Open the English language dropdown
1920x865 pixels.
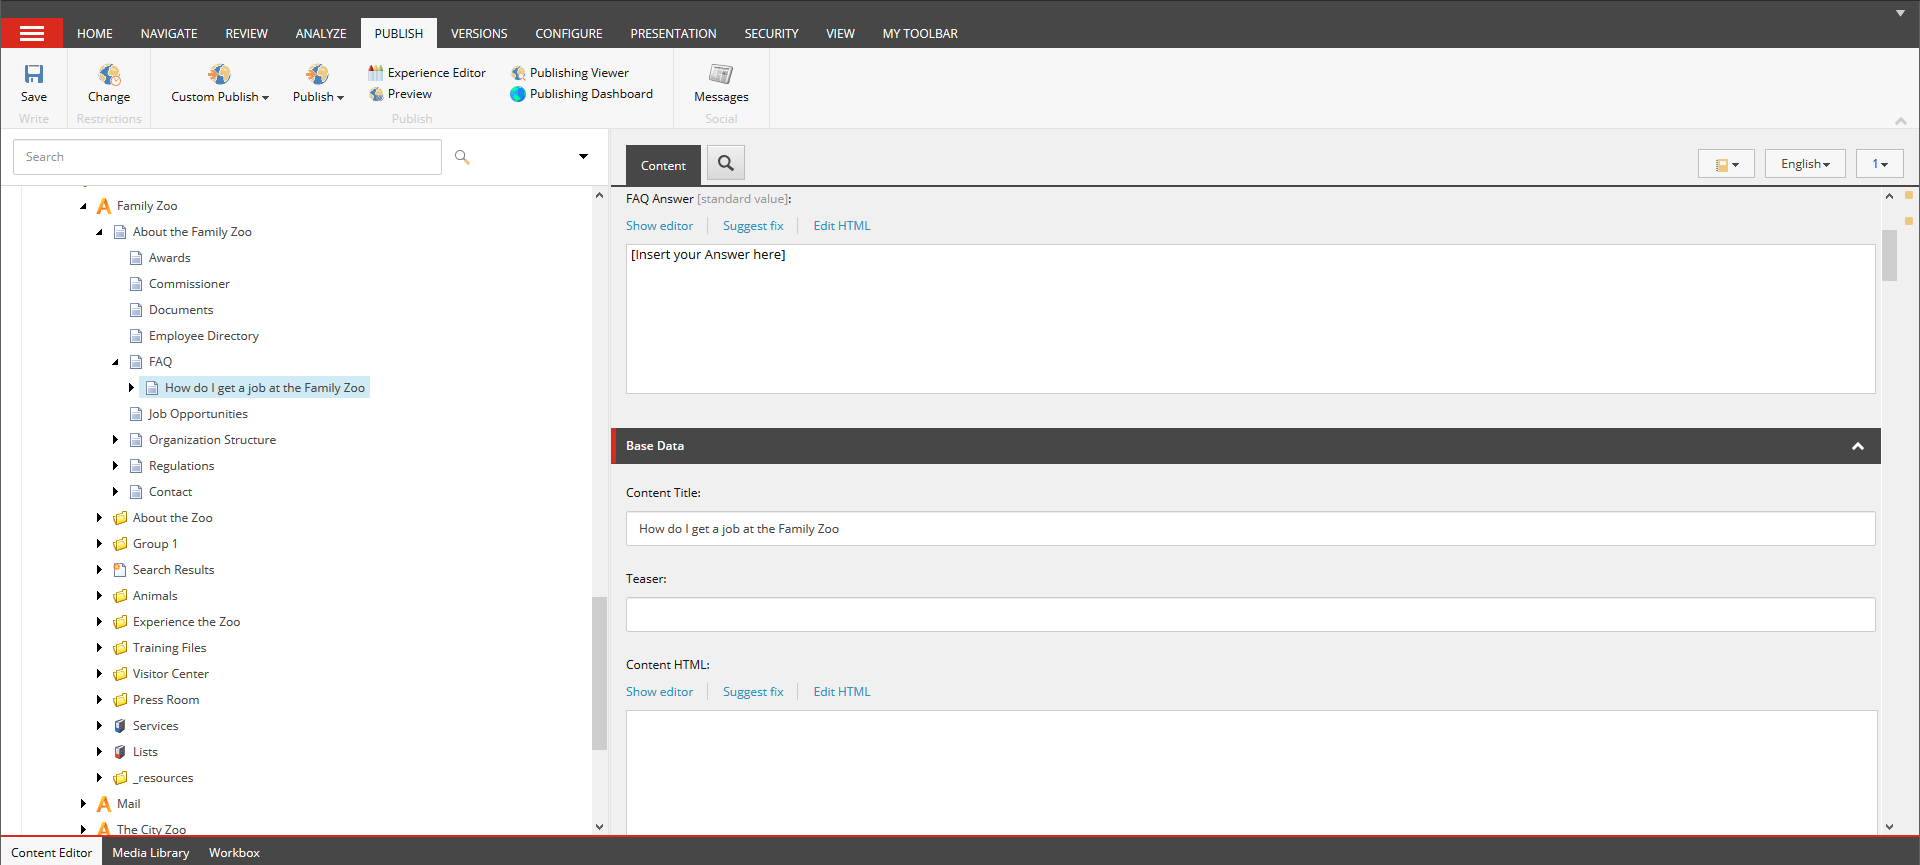[1805, 164]
